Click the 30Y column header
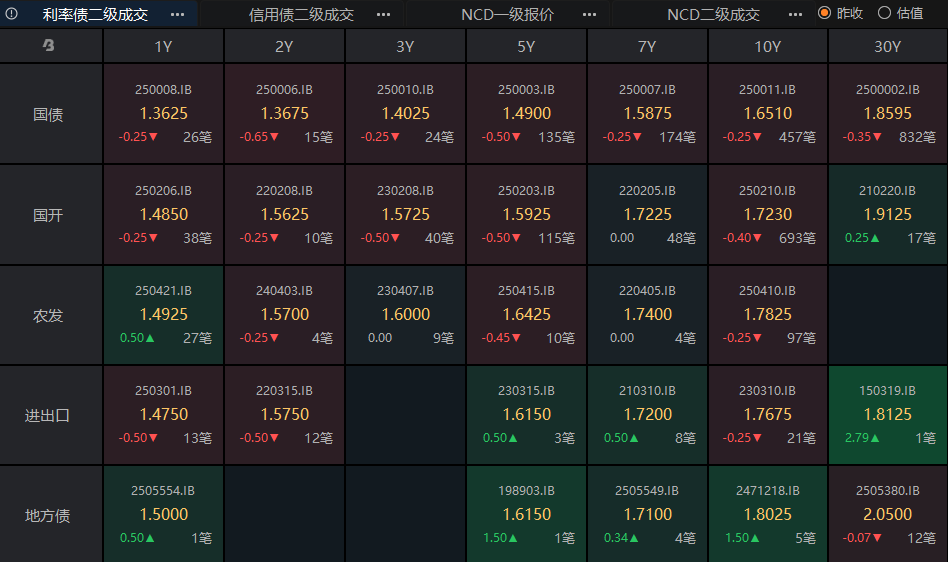 [x=888, y=47]
